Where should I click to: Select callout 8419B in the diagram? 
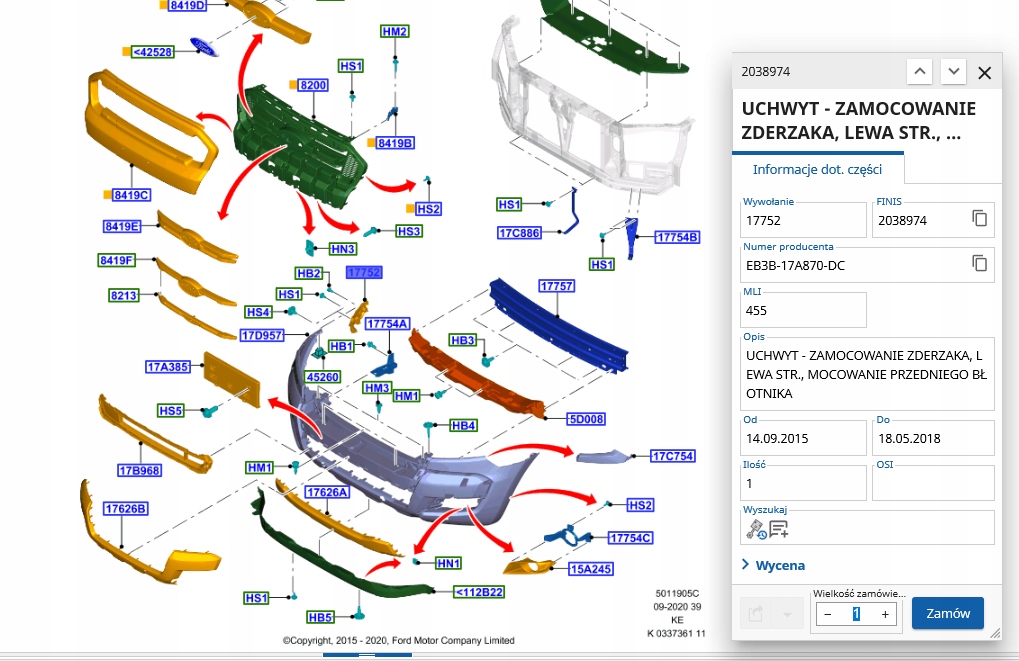click(395, 143)
